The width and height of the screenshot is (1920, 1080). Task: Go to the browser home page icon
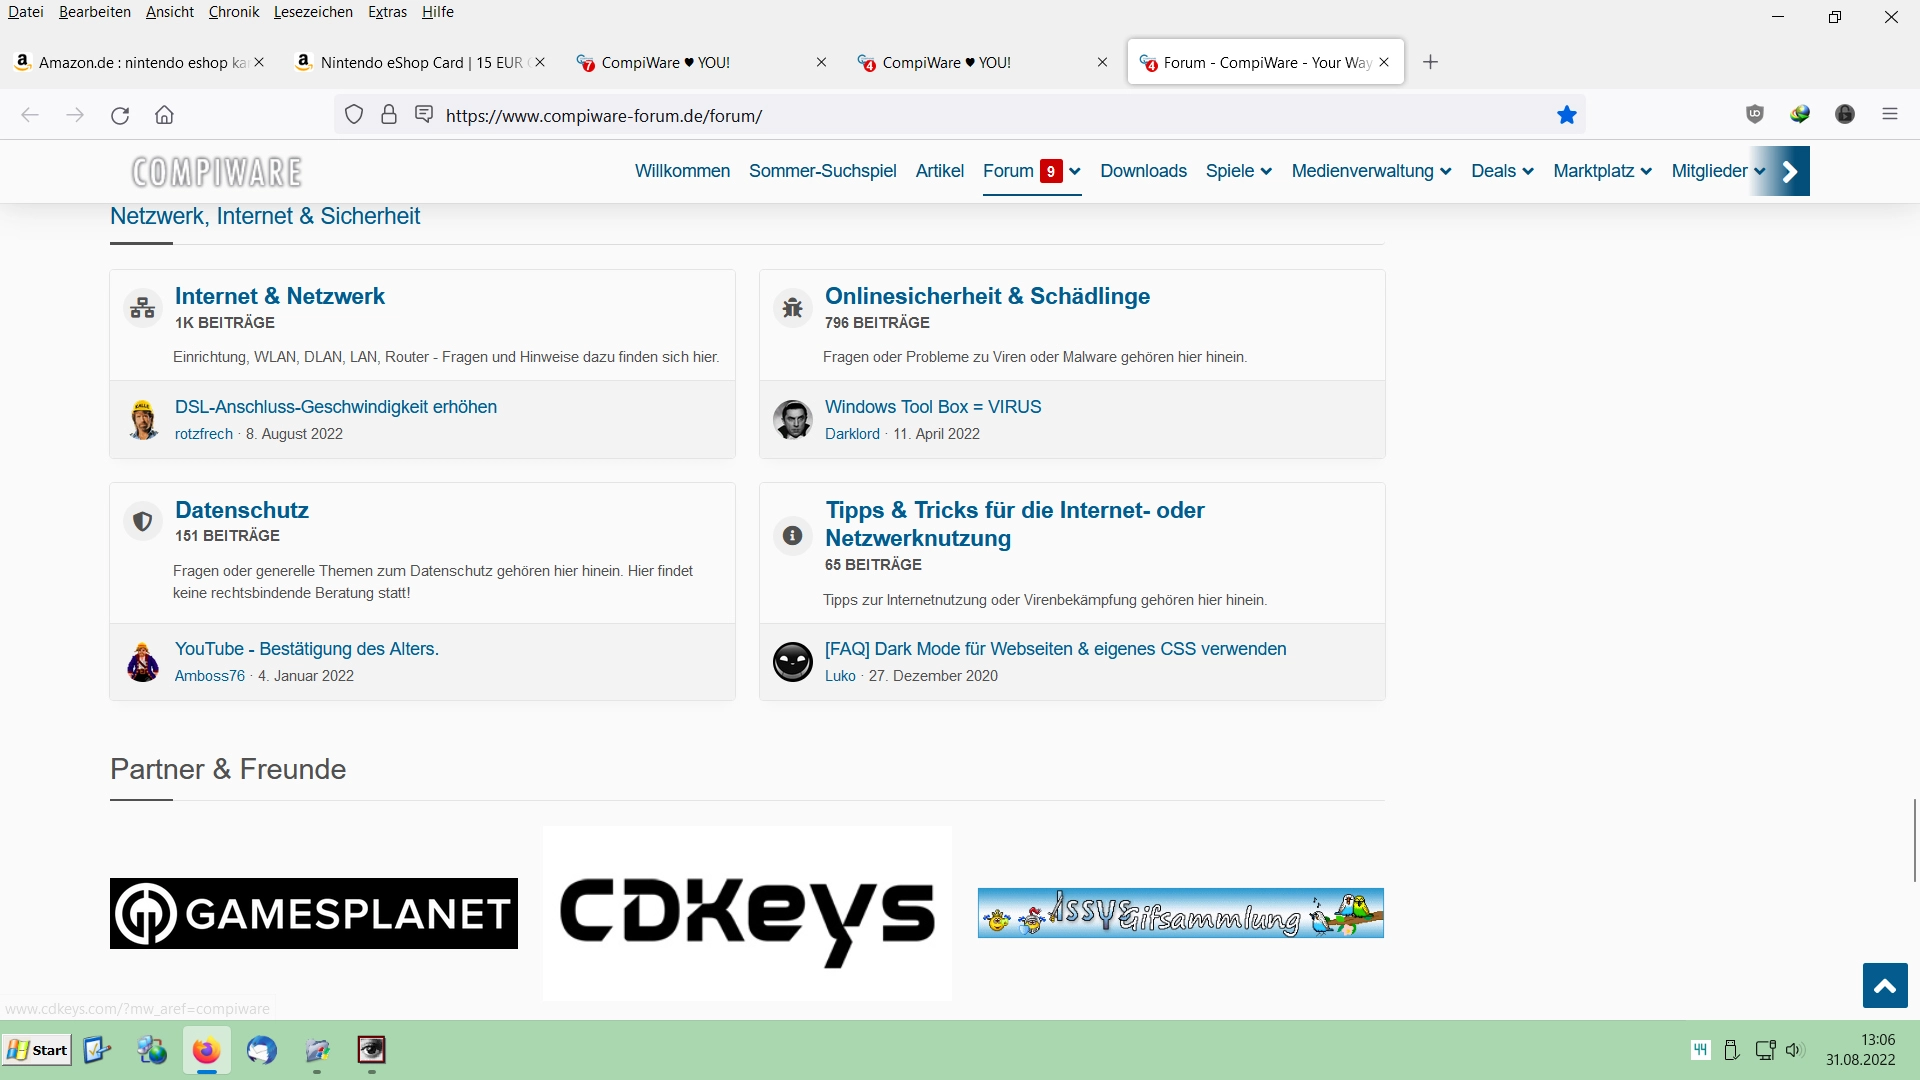165,115
